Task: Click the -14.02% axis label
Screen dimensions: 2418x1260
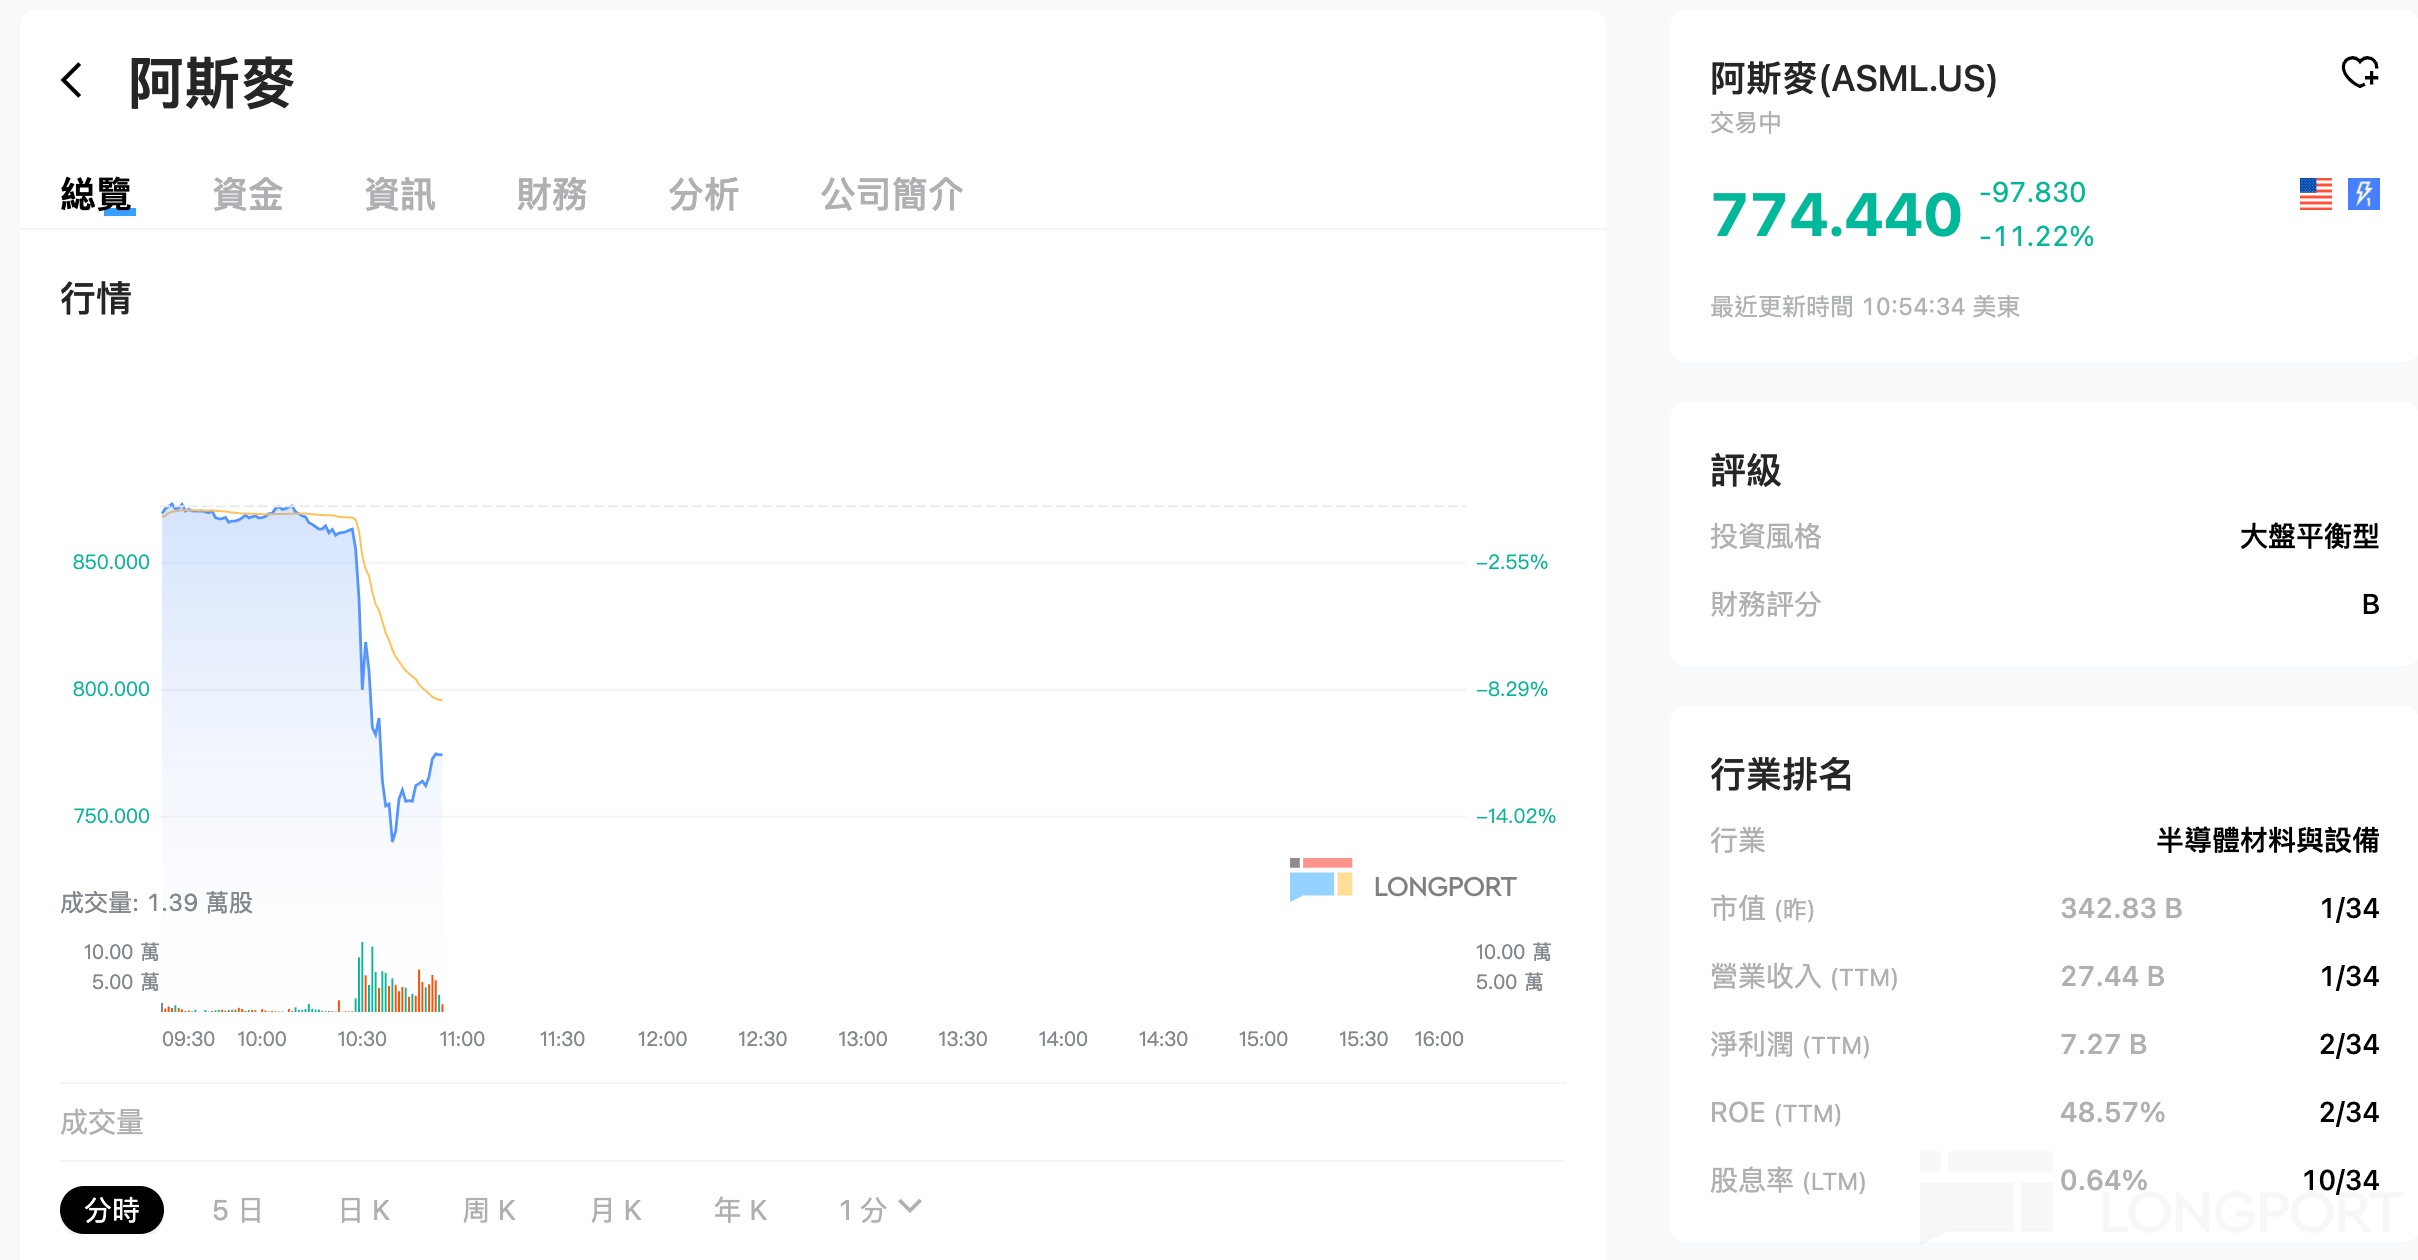Action: coord(1516,816)
